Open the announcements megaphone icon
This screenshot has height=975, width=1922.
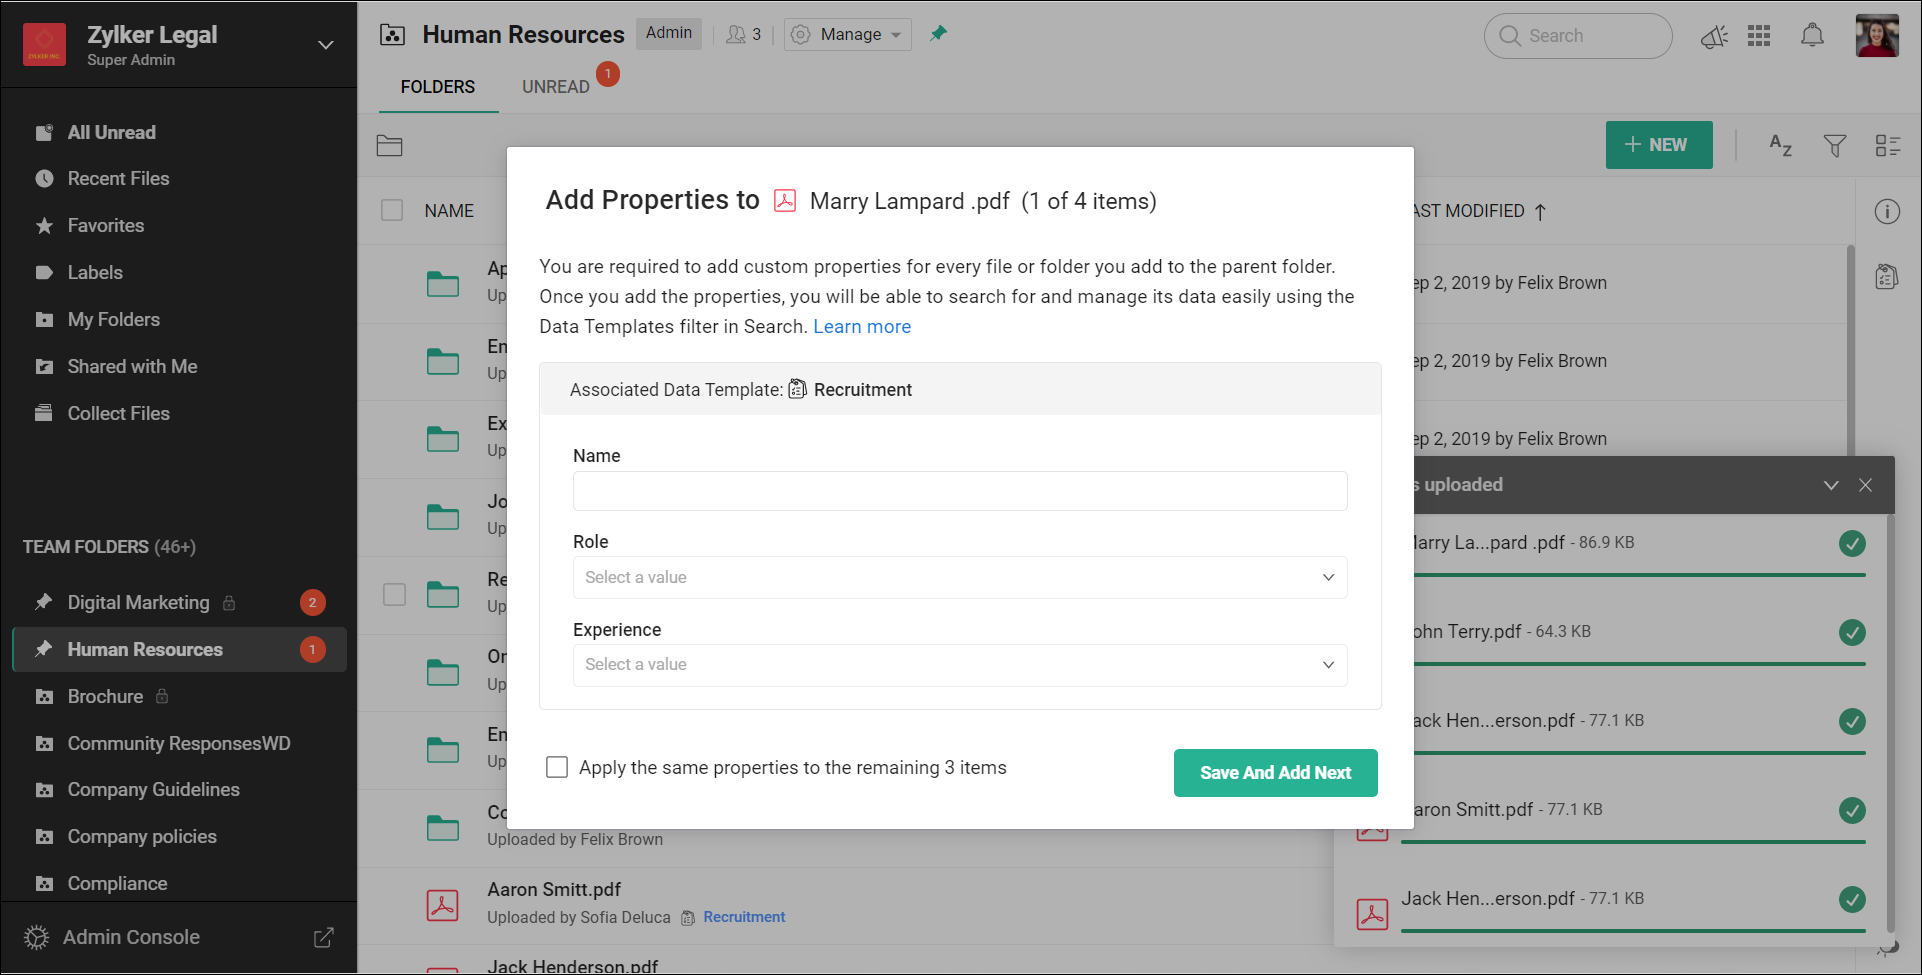[1714, 37]
